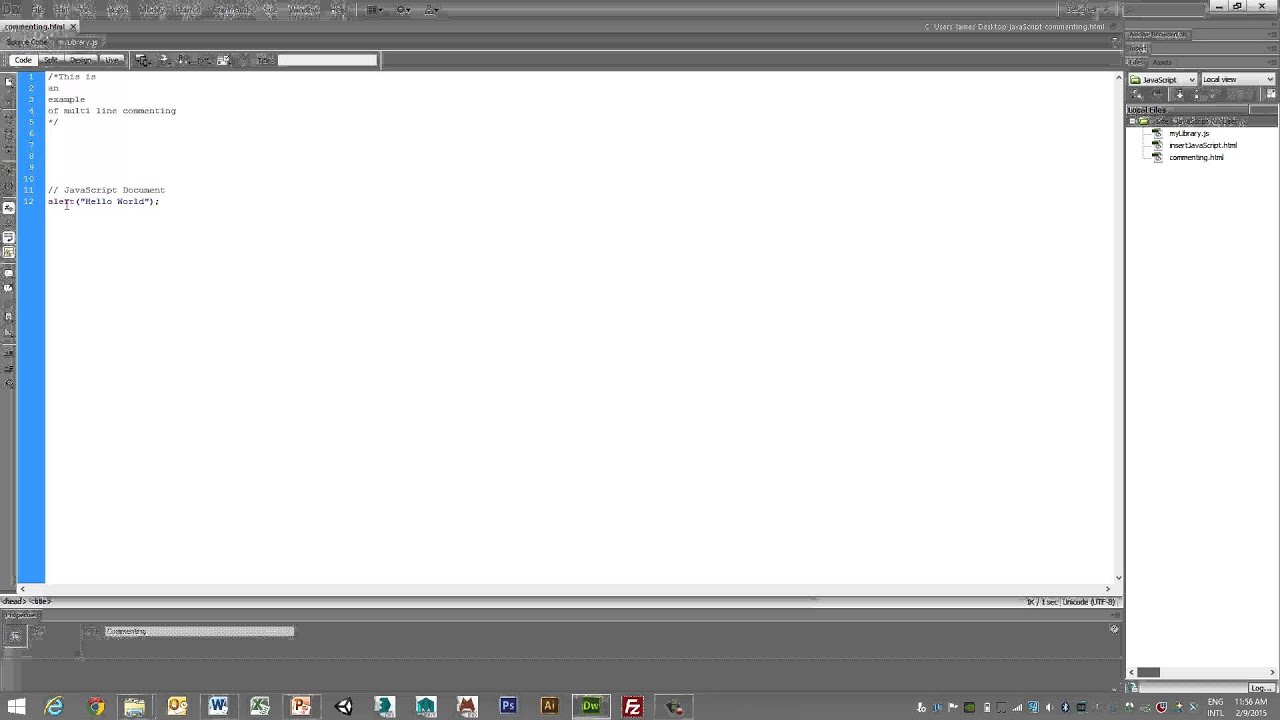Image resolution: width=1280 pixels, height=720 pixels.
Task: Click the File management arrows icon
Action: (x=184, y=60)
